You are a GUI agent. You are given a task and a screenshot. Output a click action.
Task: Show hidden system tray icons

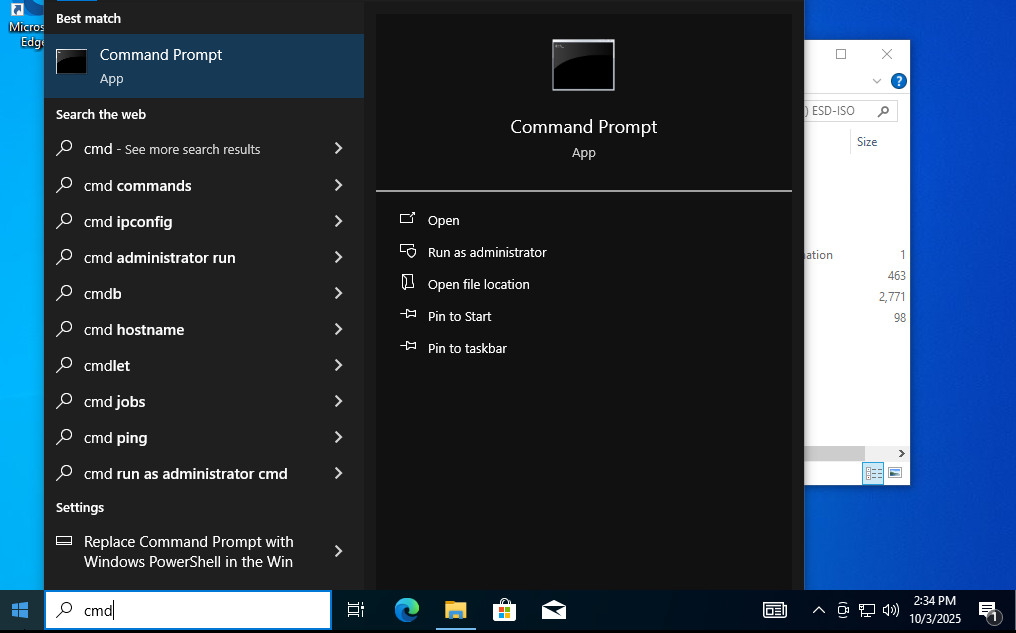coord(818,610)
